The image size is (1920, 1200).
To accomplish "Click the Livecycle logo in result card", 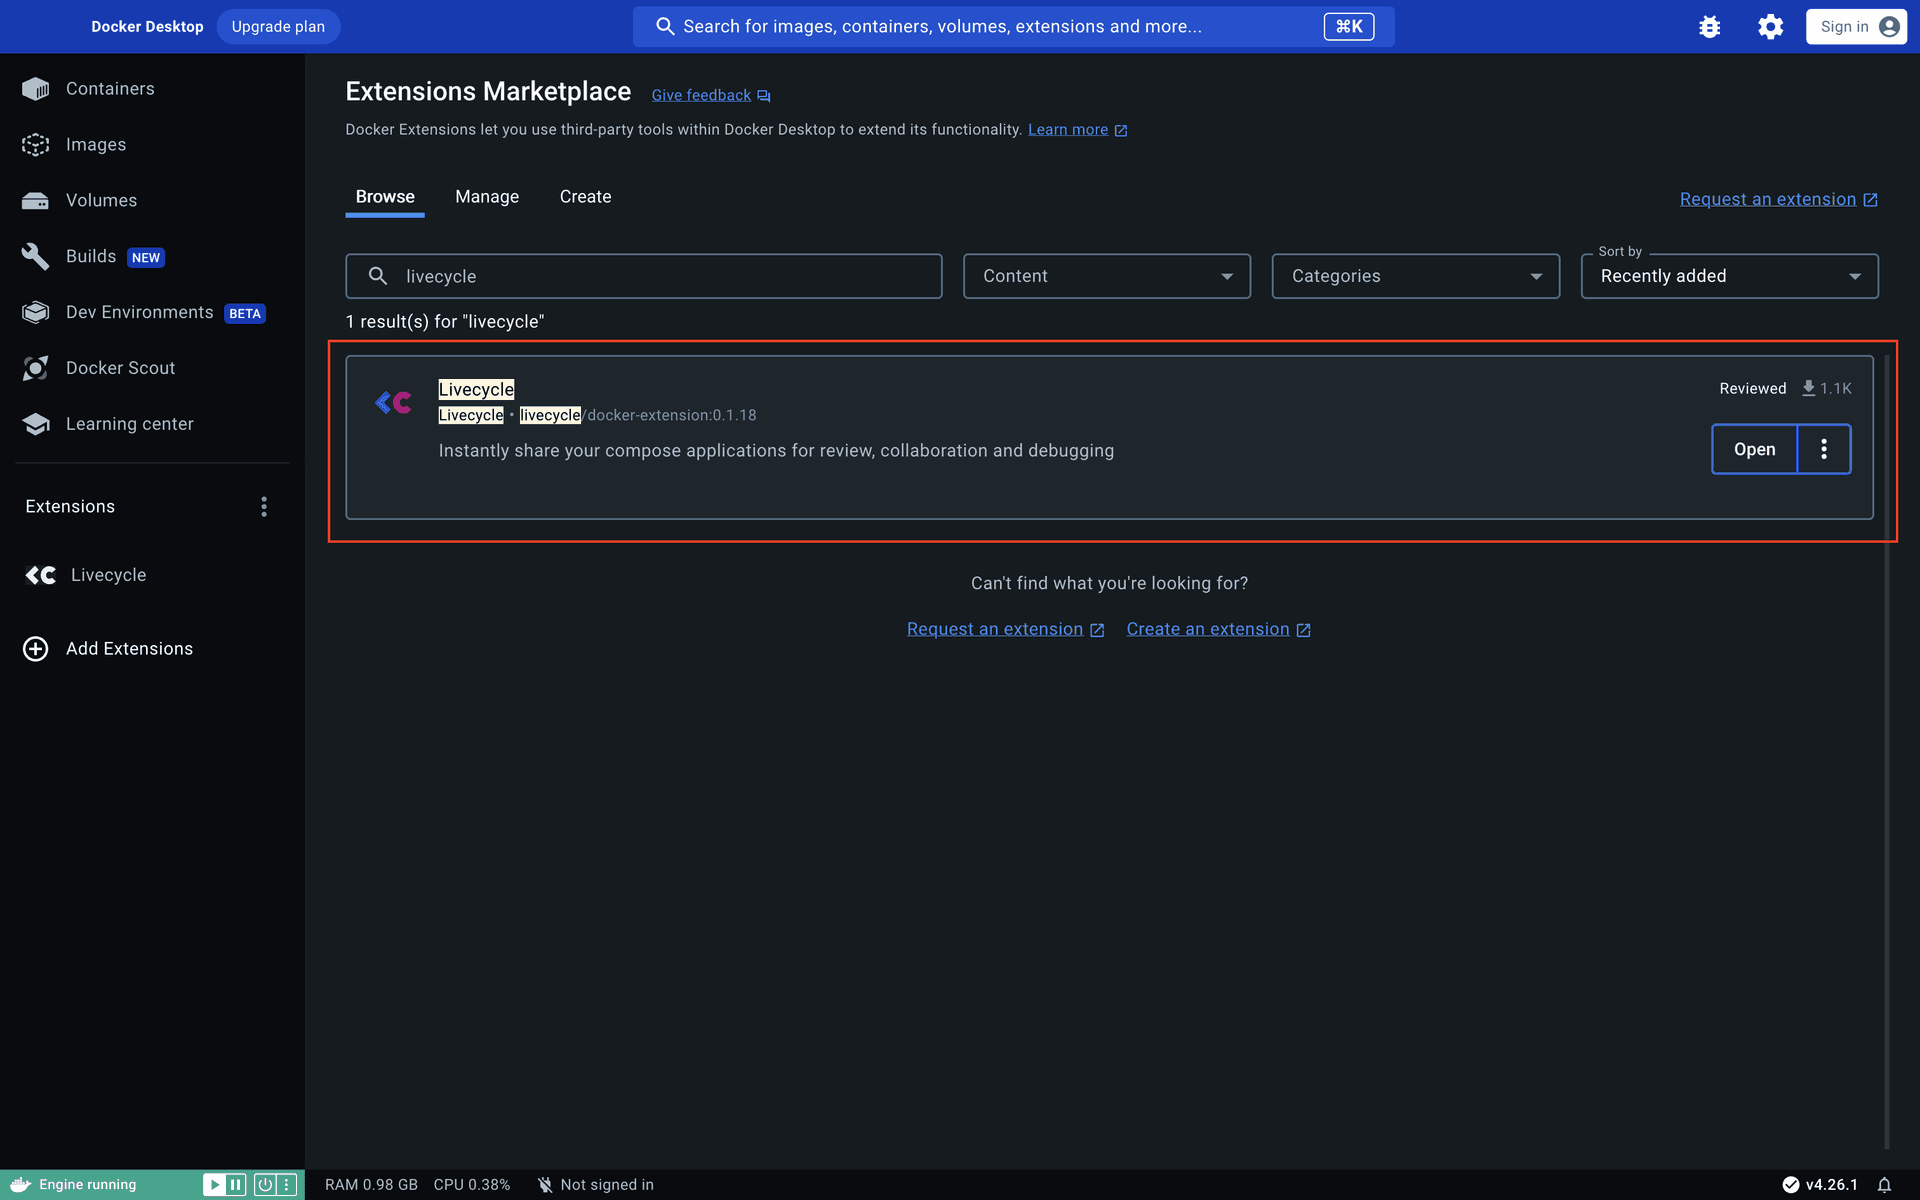I will click(x=393, y=403).
